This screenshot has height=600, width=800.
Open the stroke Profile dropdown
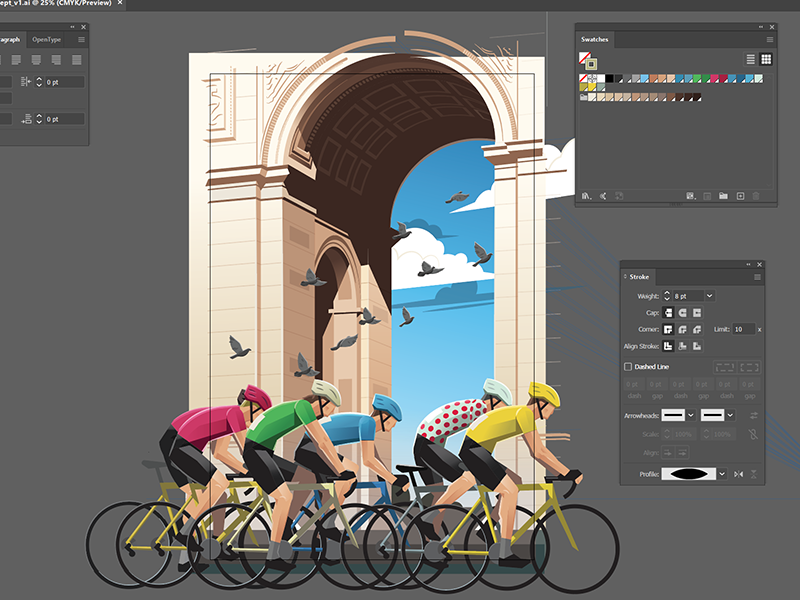[722, 474]
